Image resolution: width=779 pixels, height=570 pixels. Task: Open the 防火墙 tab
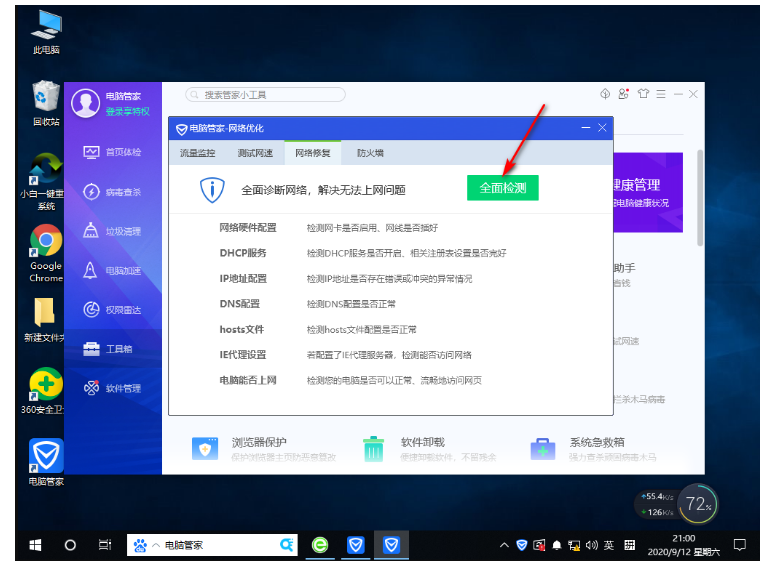[x=370, y=153]
